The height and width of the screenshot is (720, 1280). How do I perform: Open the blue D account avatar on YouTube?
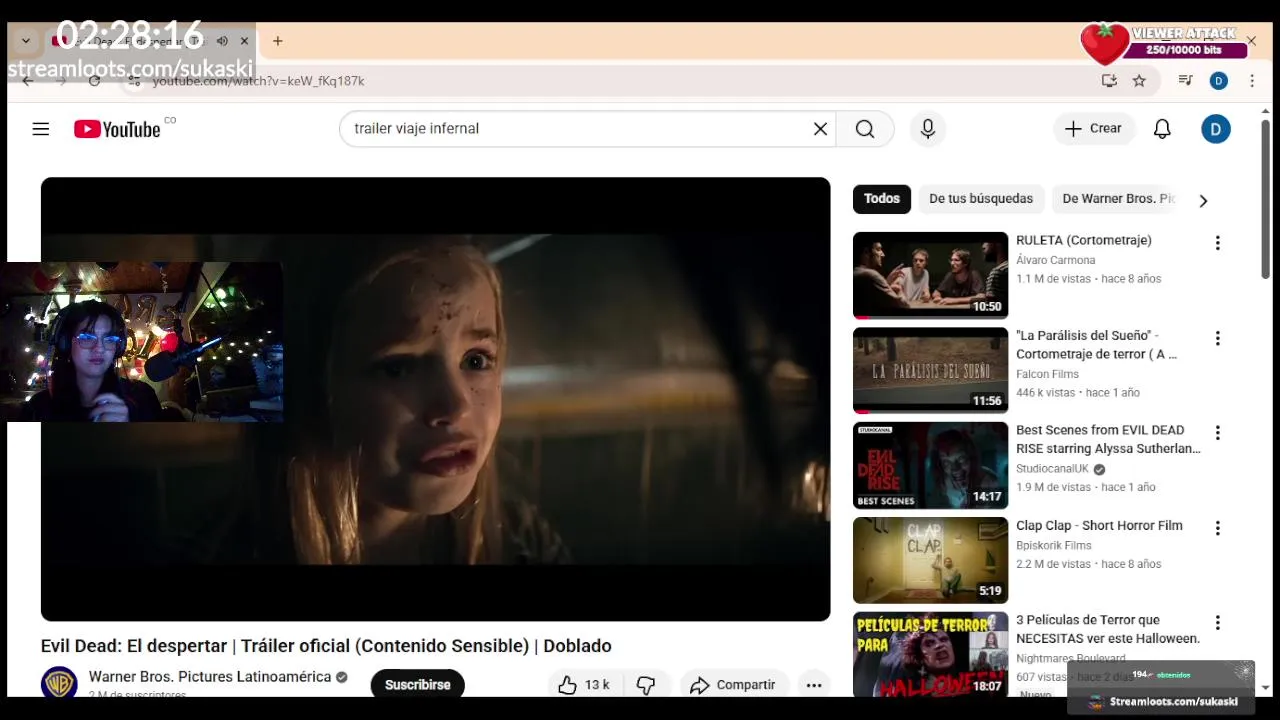pyautogui.click(x=1216, y=129)
